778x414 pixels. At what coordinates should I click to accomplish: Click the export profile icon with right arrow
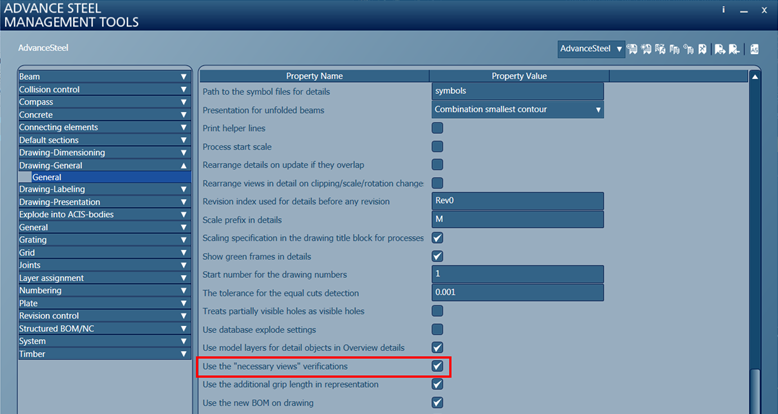pos(720,49)
